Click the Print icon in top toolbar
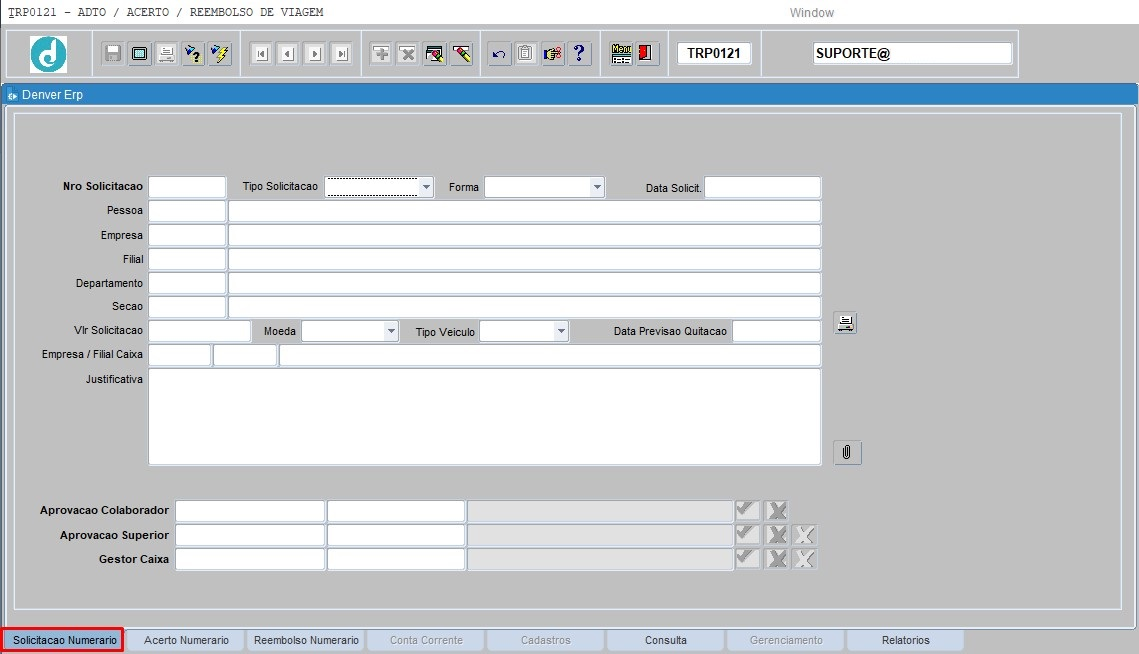The image size is (1139, 654). (x=166, y=54)
